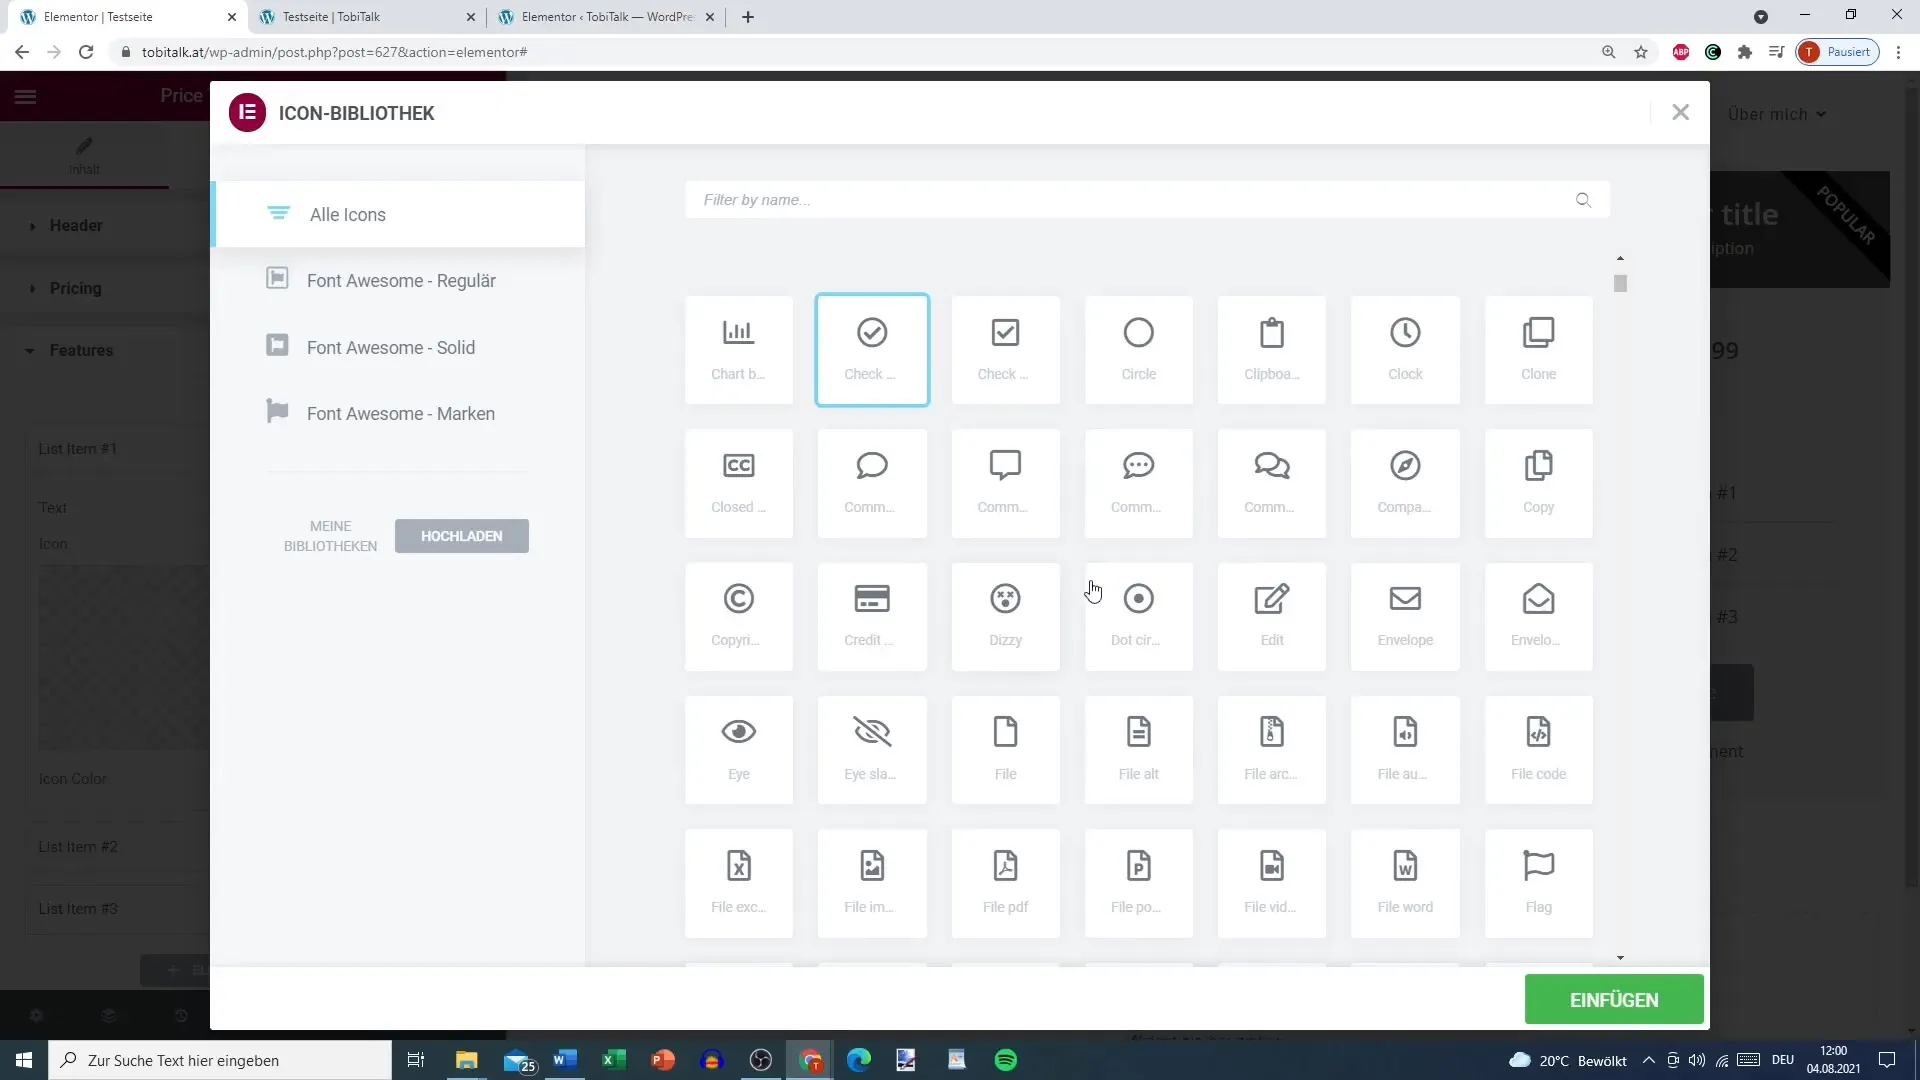Image resolution: width=1920 pixels, height=1080 pixels.
Task: Pick the Envelope icon
Action: pyautogui.click(x=1405, y=616)
